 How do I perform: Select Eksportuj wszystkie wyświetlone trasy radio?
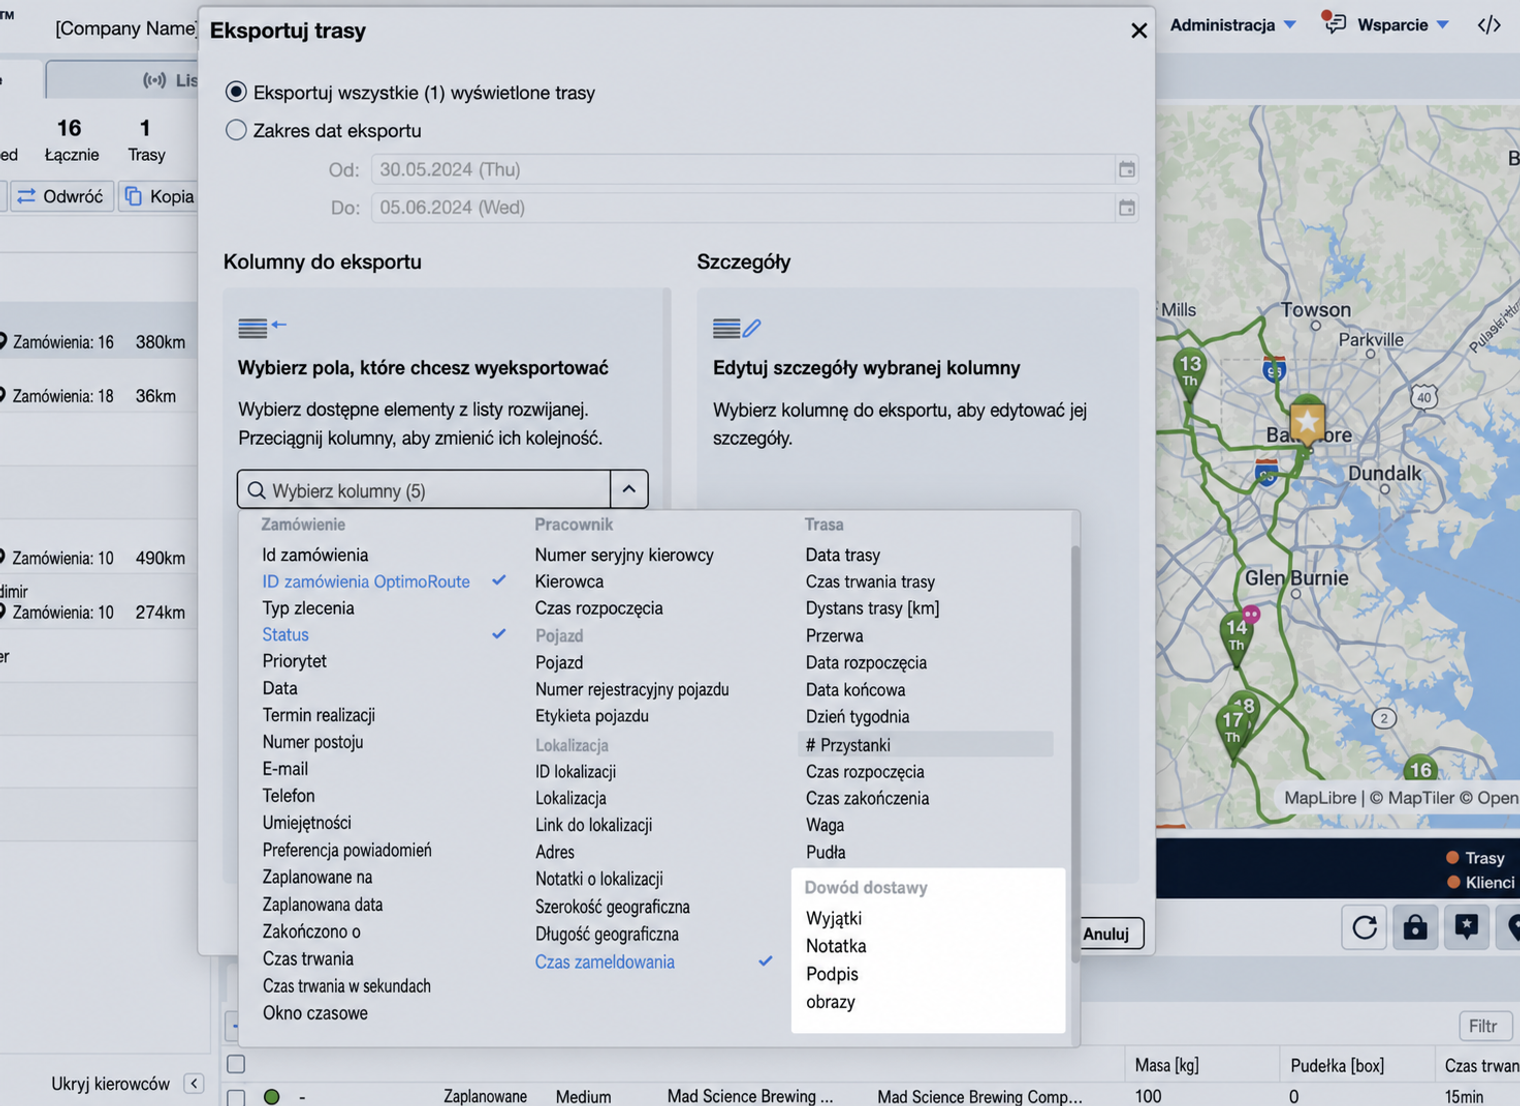236,92
